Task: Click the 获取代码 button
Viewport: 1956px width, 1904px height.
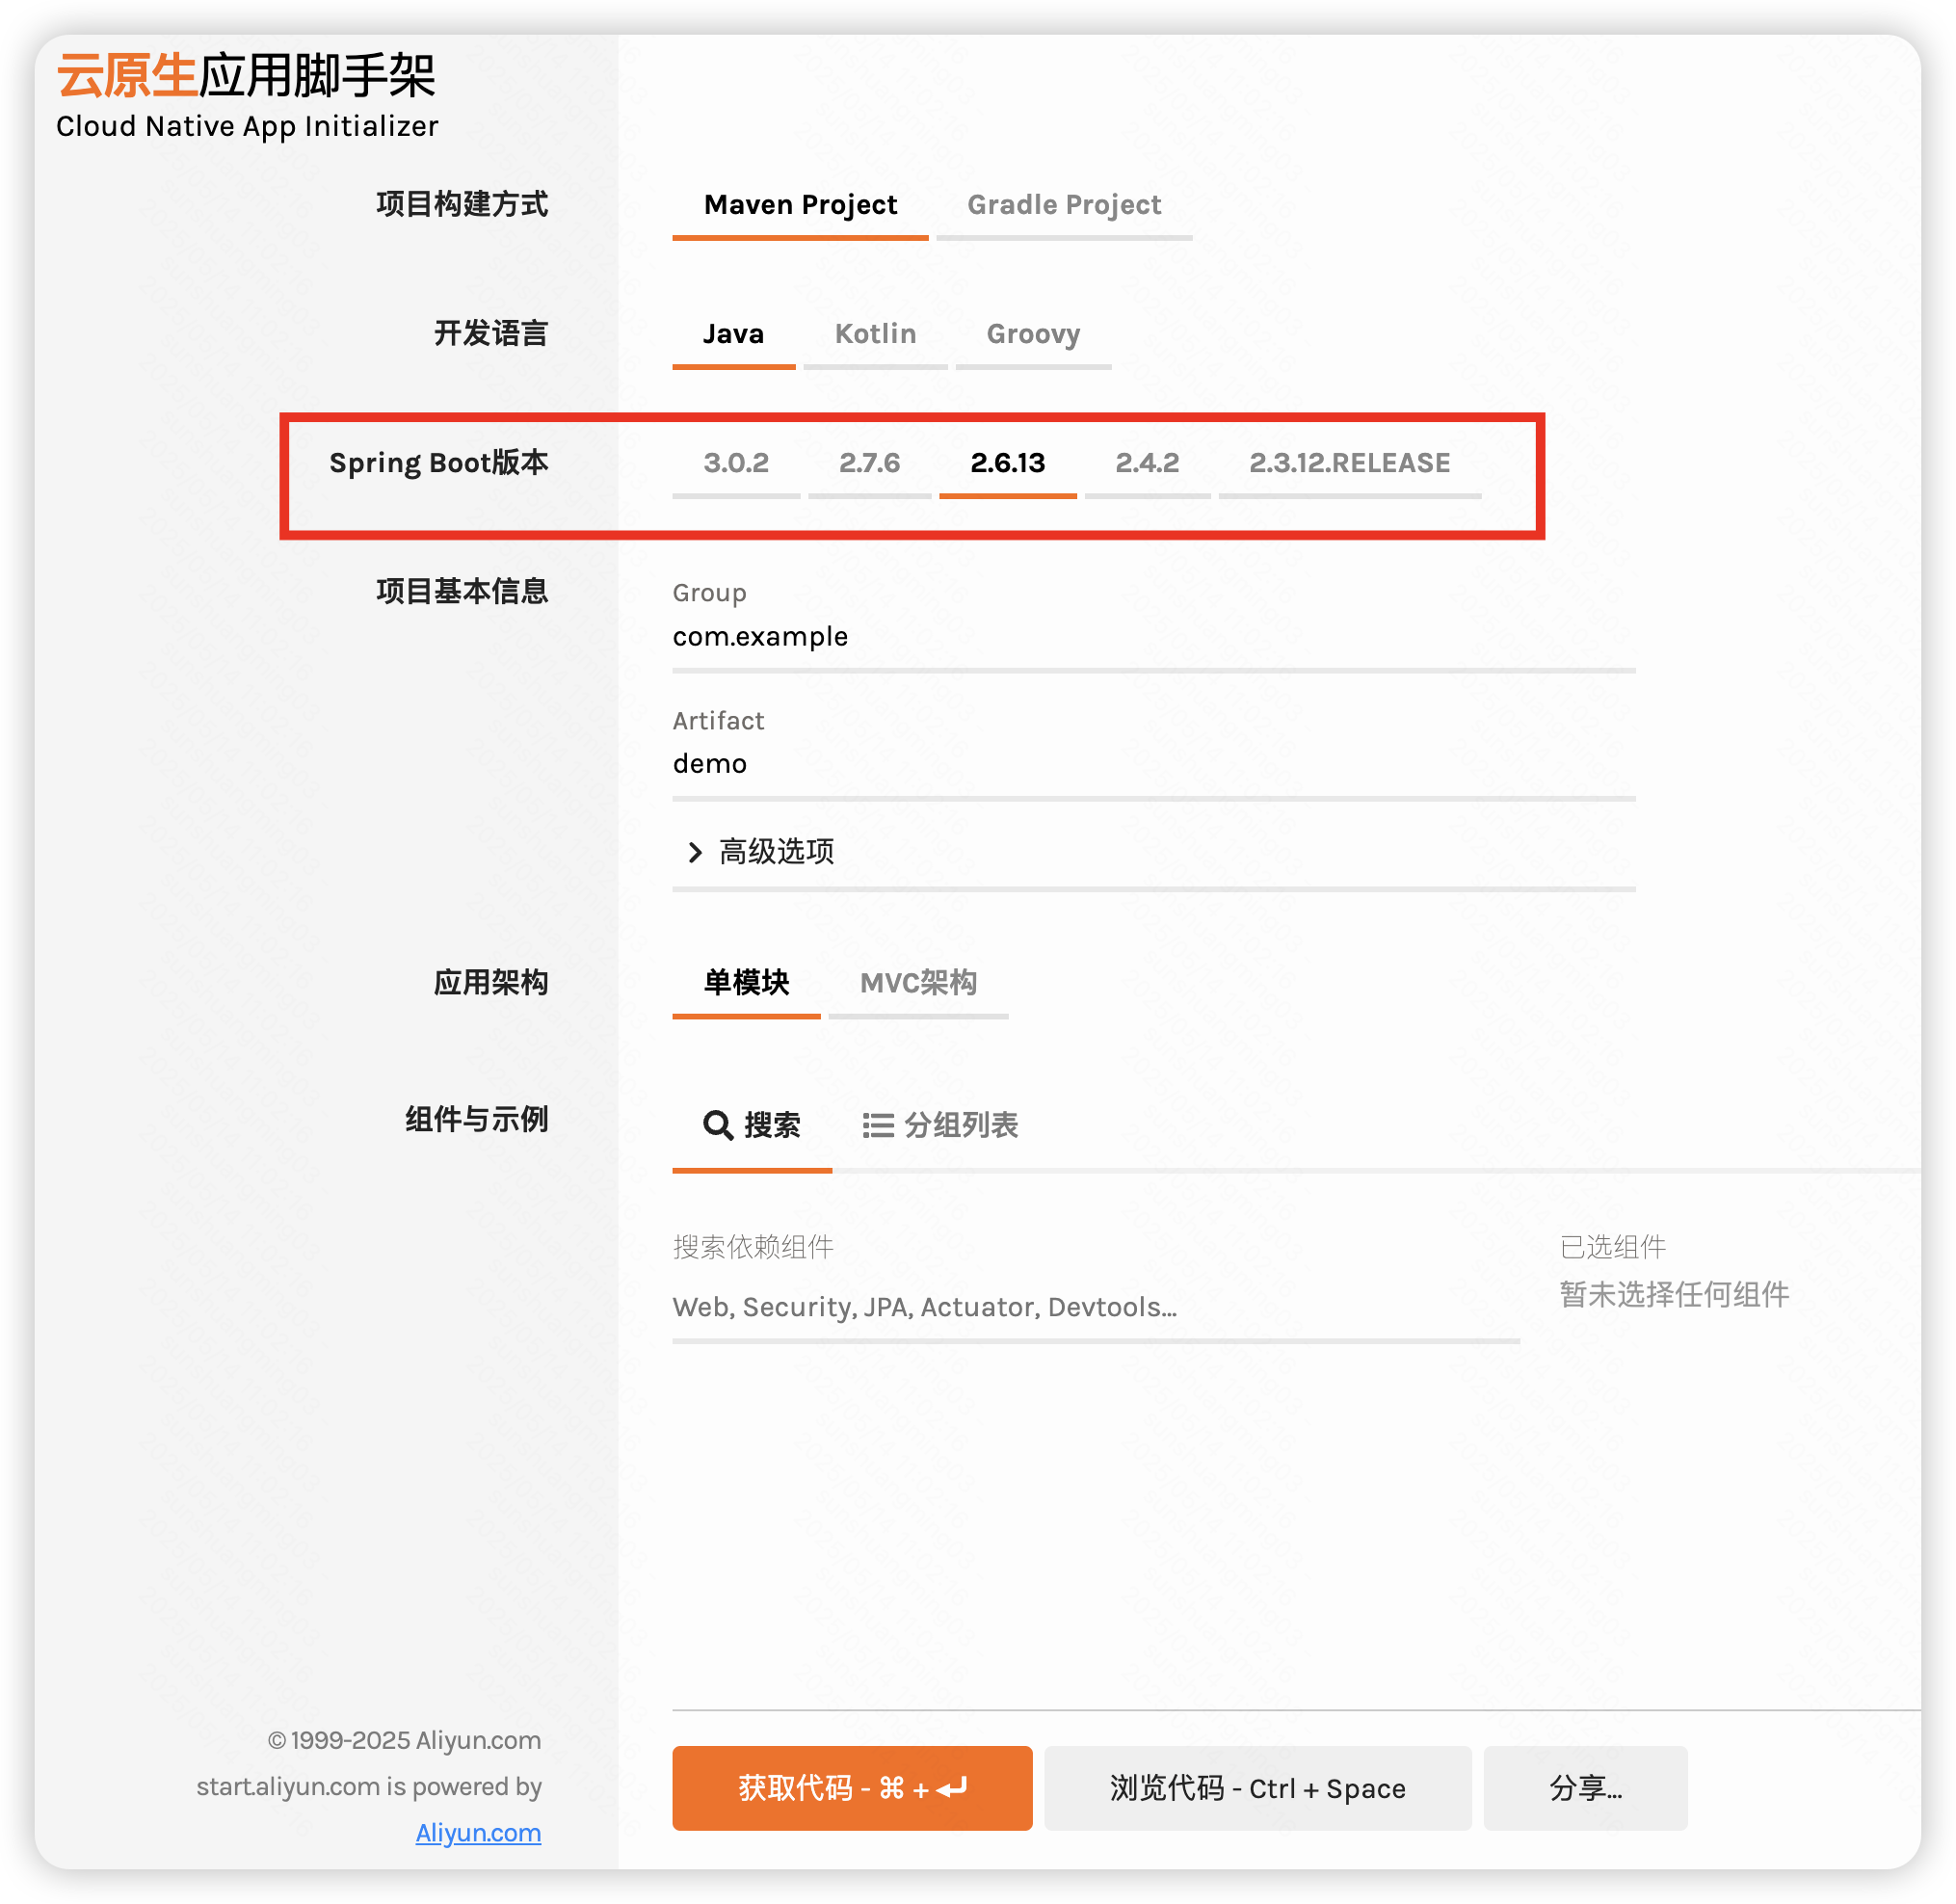Action: (851, 1788)
